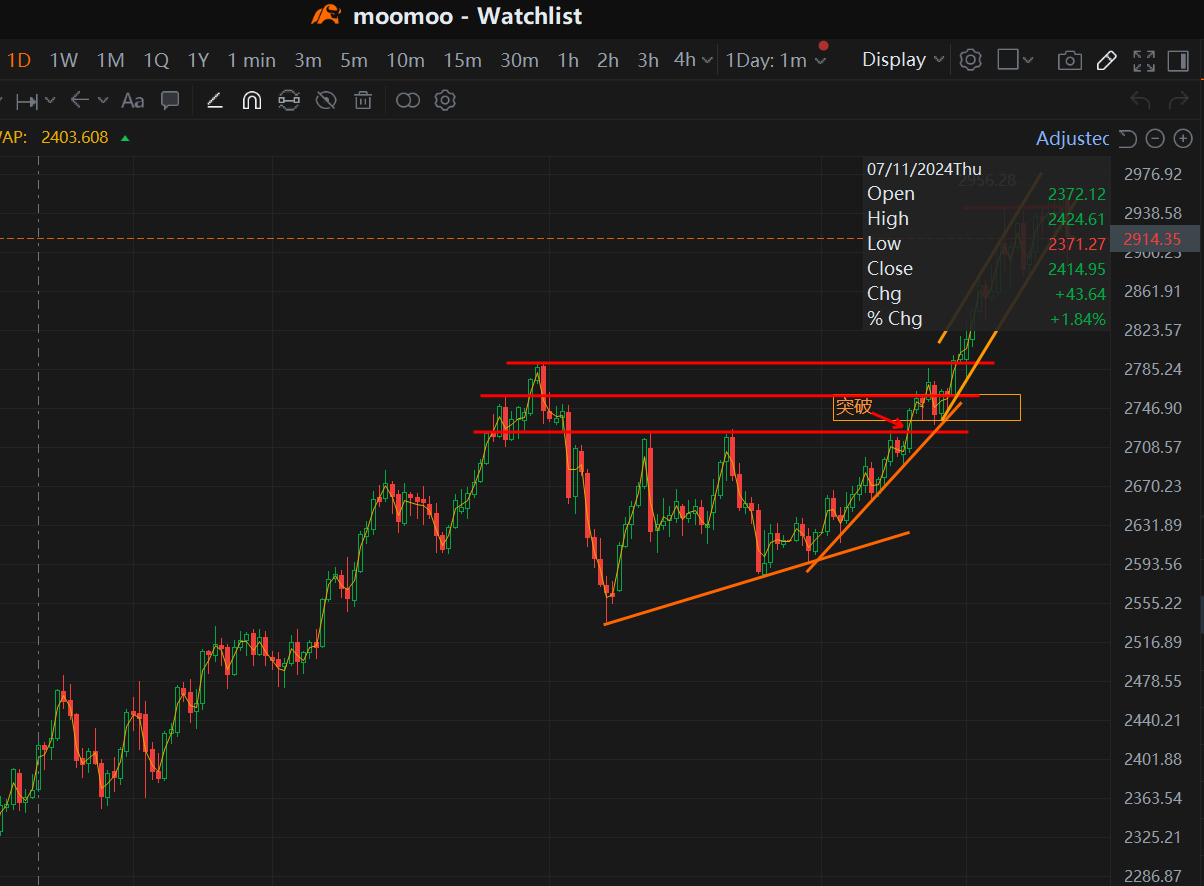Click the date 07/11/2024Thu in tooltip
Image resolution: width=1204 pixels, height=886 pixels.
[x=924, y=168]
